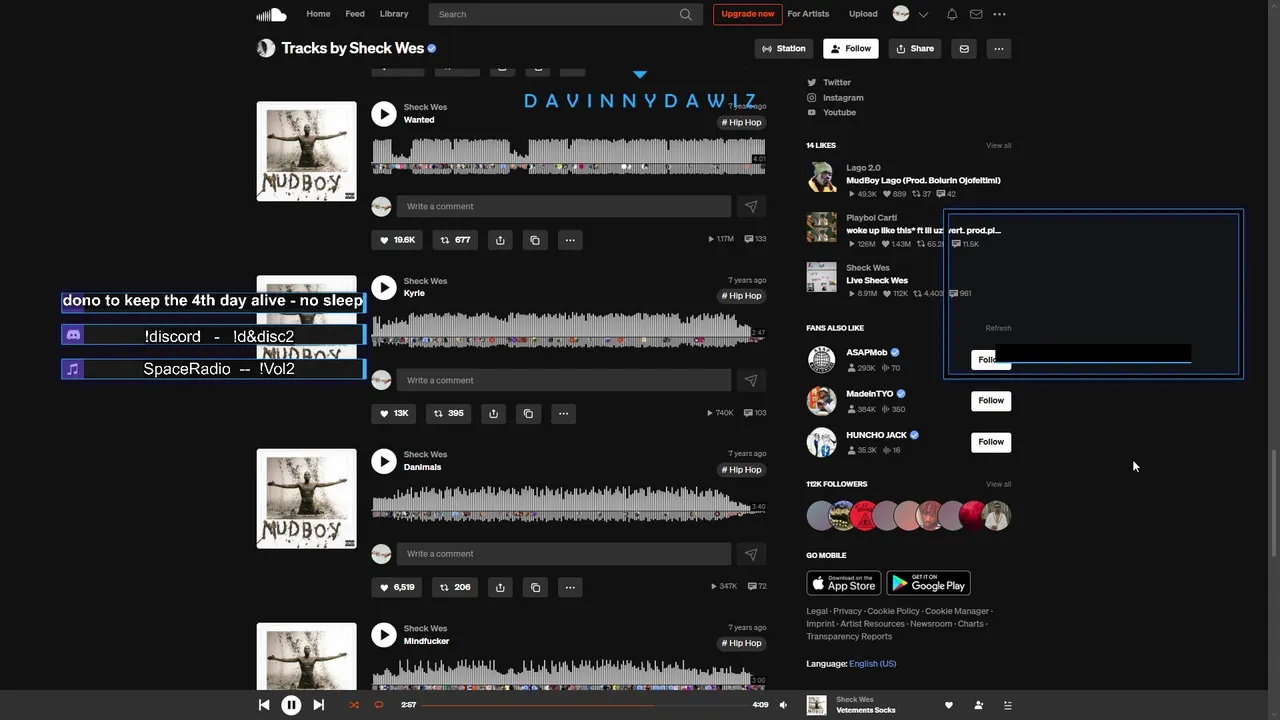
Task: Send comment on Danimals track
Action: tap(751, 554)
